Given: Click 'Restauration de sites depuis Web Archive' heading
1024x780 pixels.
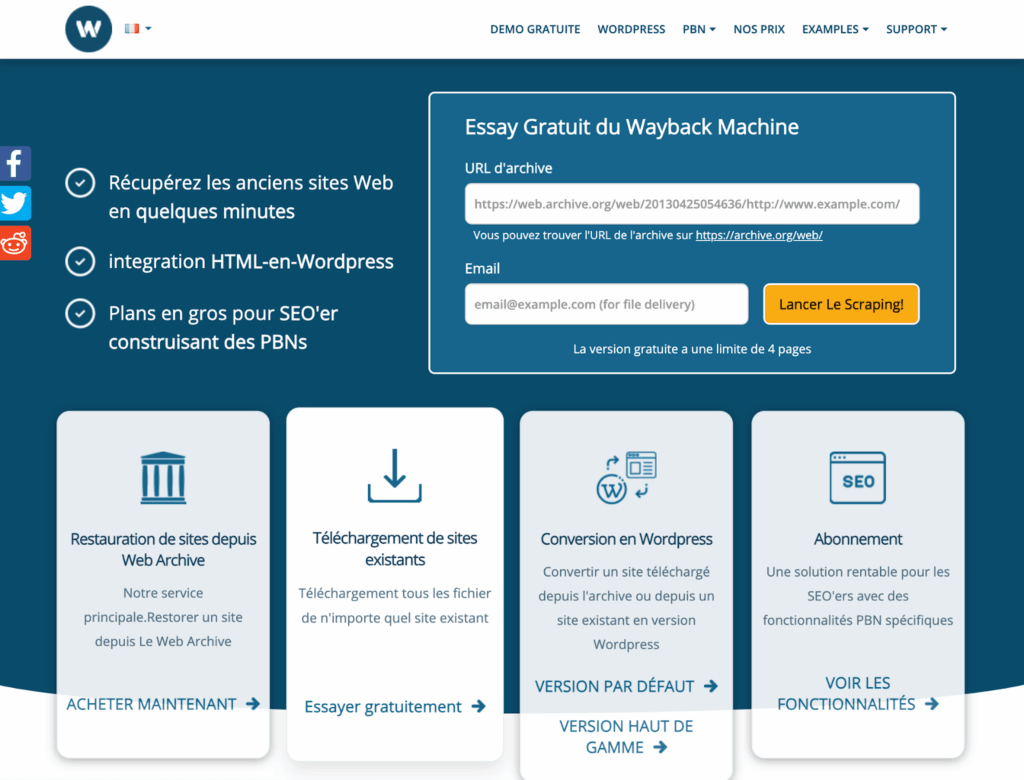Looking at the screenshot, I should (x=163, y=549).
